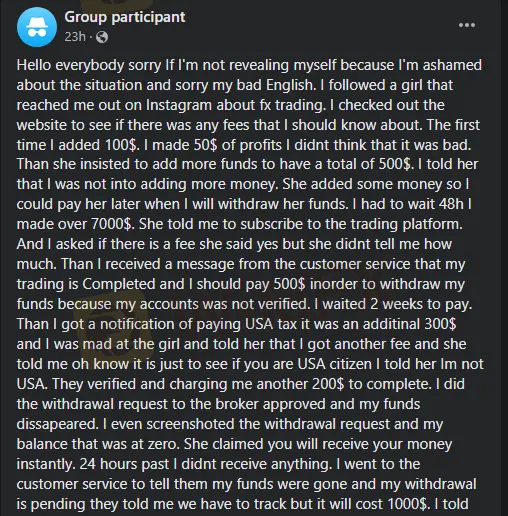Click the phrase "24 hours past"
The width and height of the screenshot is (508, 516).
[124, 464]
